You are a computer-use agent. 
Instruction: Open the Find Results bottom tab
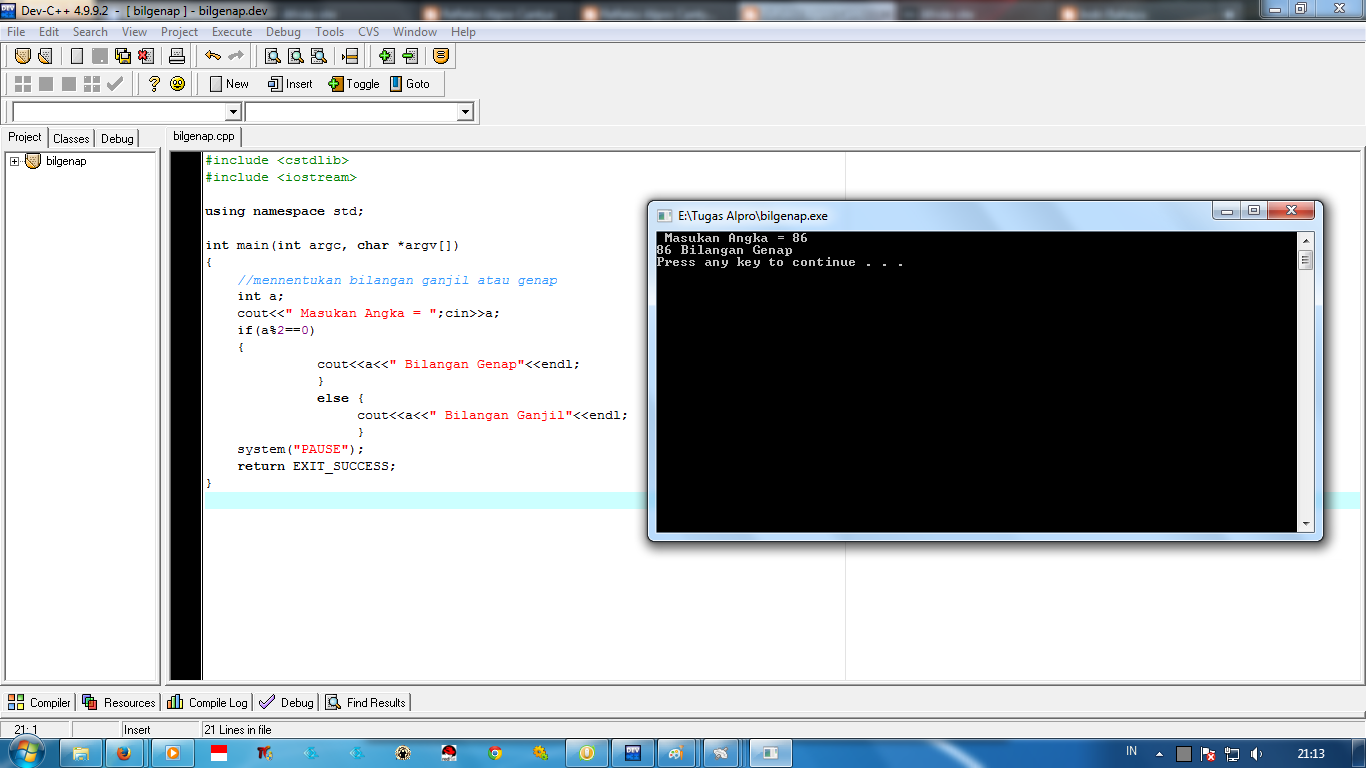tap(366, 703)
